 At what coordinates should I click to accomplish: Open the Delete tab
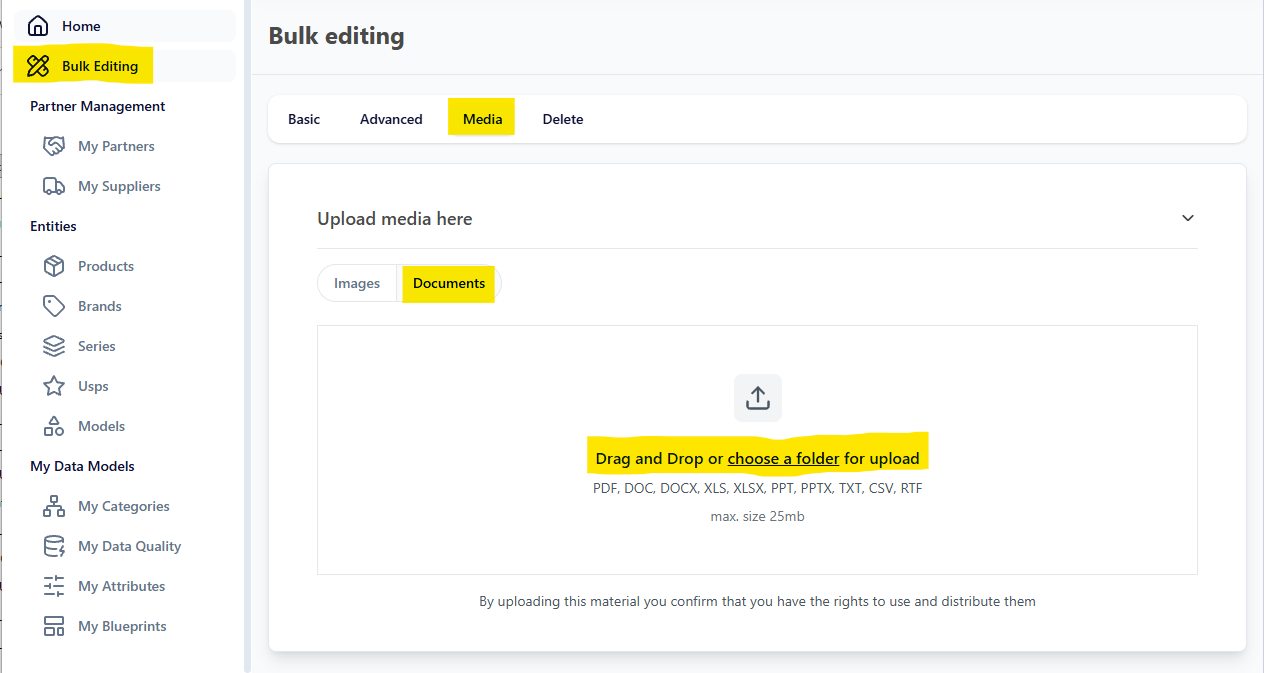tap(563, 119)
